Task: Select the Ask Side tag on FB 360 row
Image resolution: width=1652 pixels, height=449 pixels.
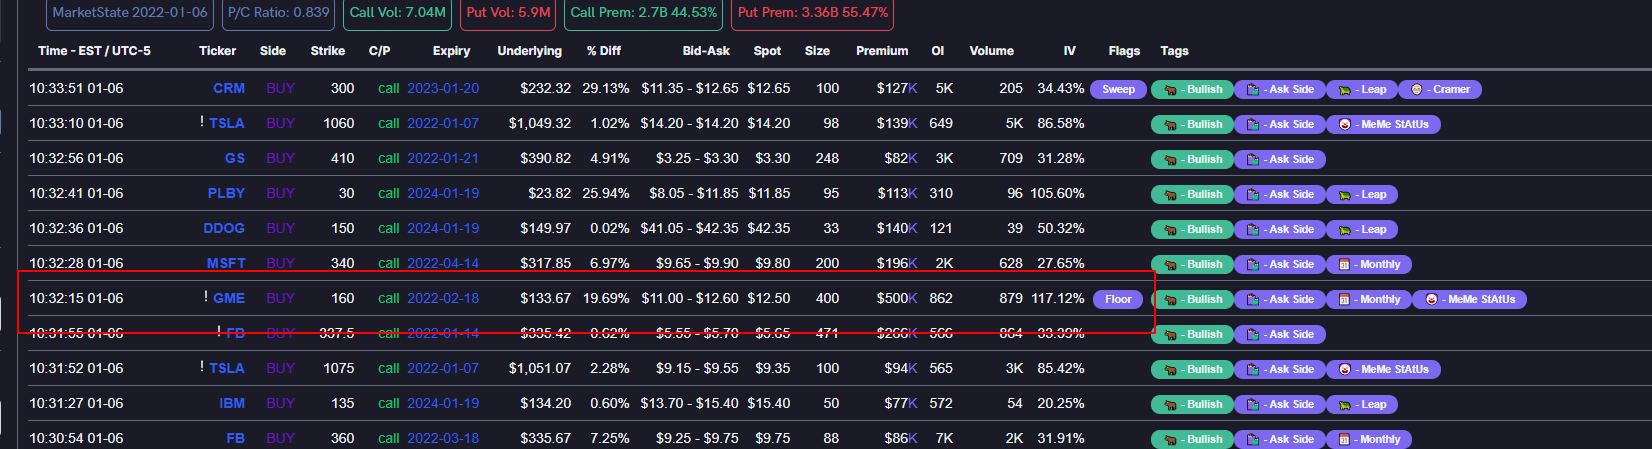Action: tap(1280, 439)
